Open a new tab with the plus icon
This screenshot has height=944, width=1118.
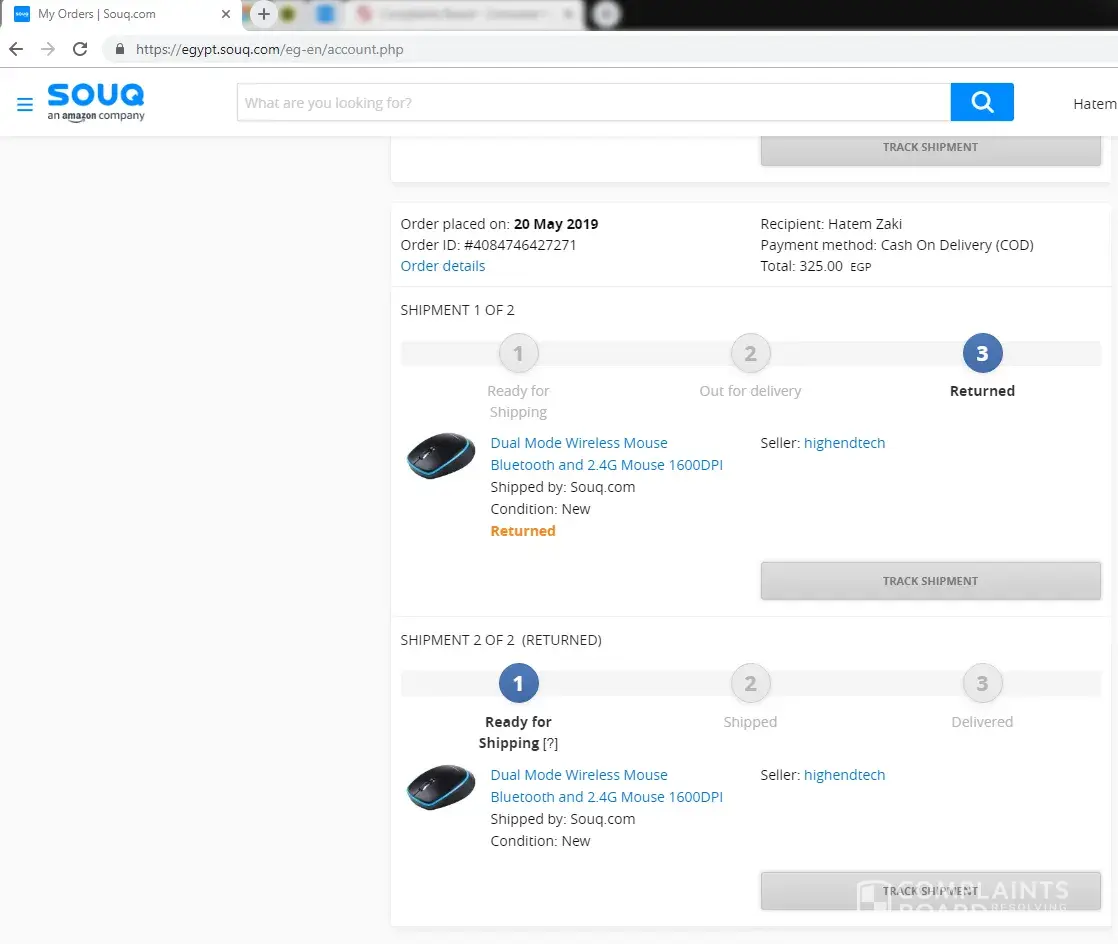point(264,14)
